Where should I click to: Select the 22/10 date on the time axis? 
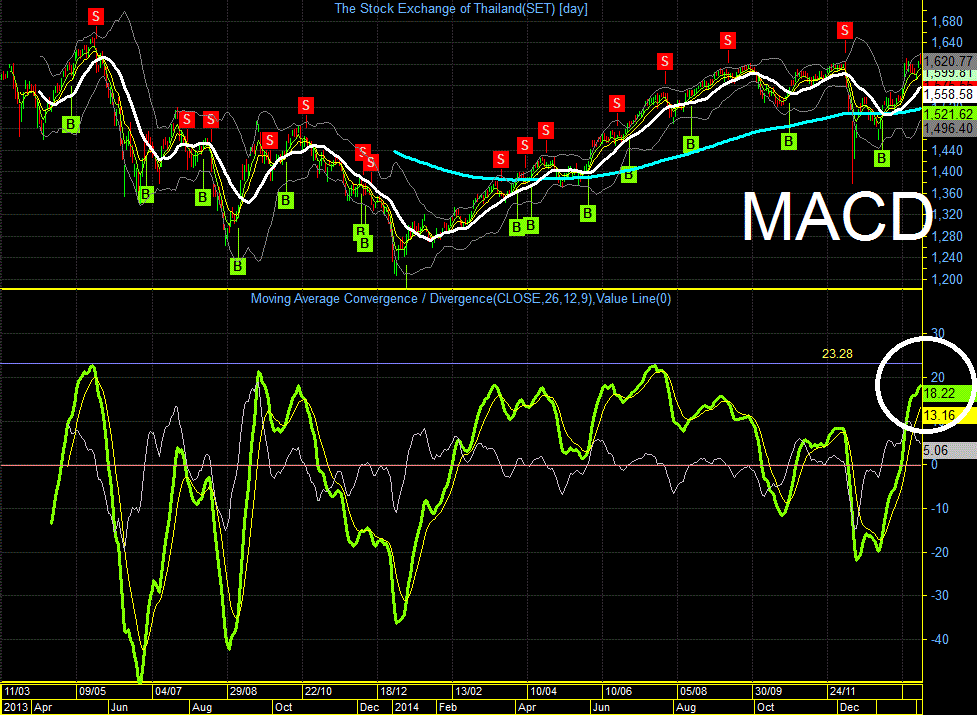click(318, 691)
